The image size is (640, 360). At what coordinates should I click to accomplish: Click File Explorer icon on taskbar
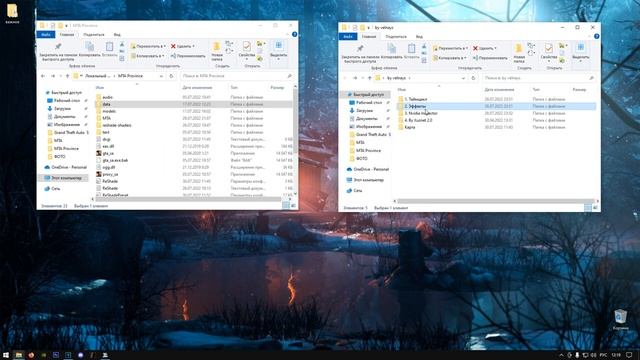(19, 355)
